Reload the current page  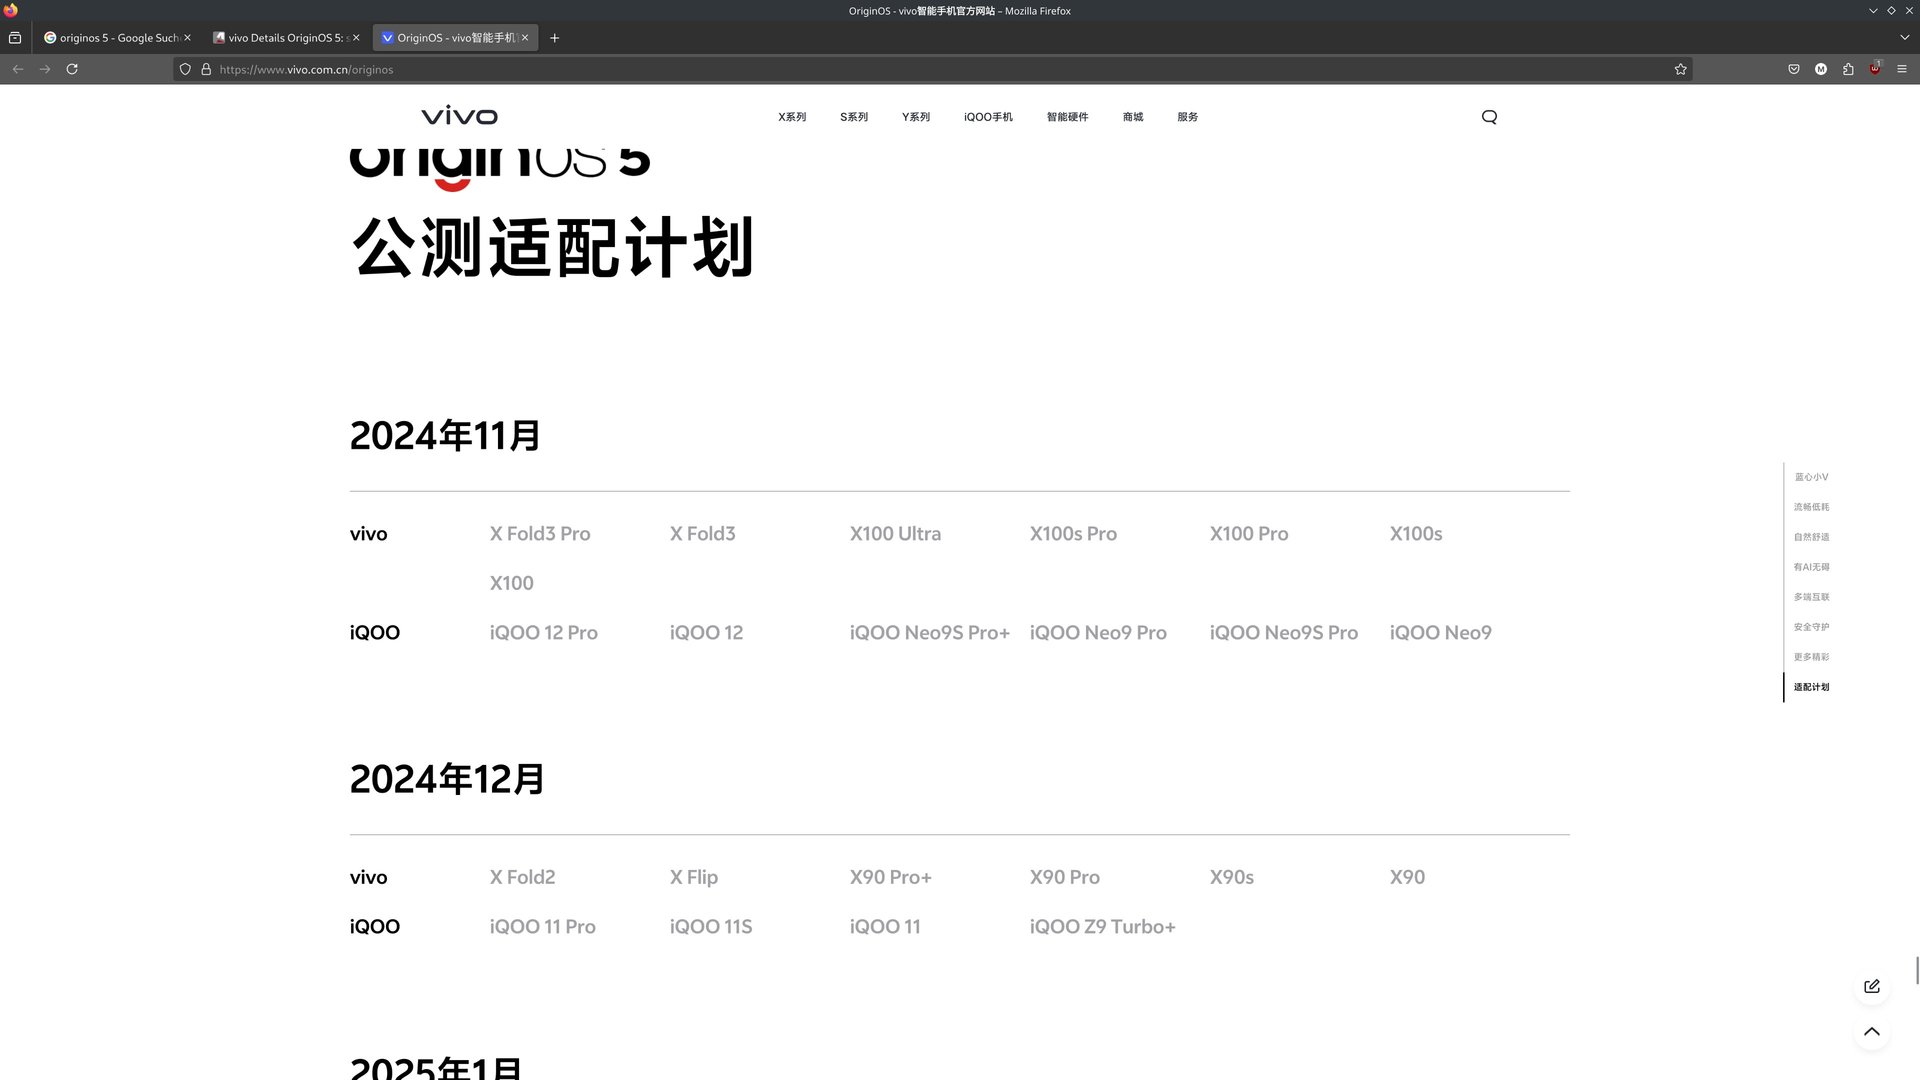pos(72,69)
